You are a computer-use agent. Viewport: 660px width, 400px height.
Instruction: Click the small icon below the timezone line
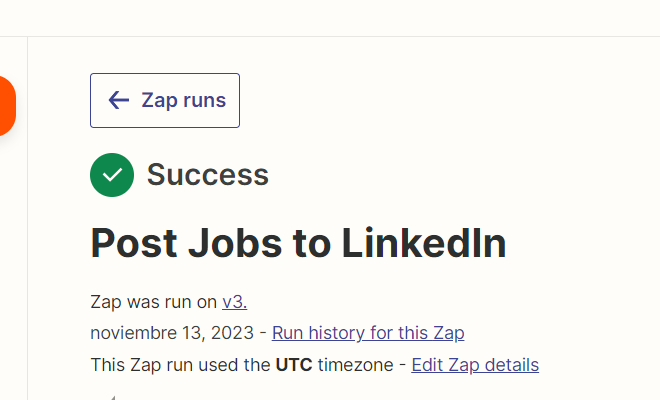[111, 396]
